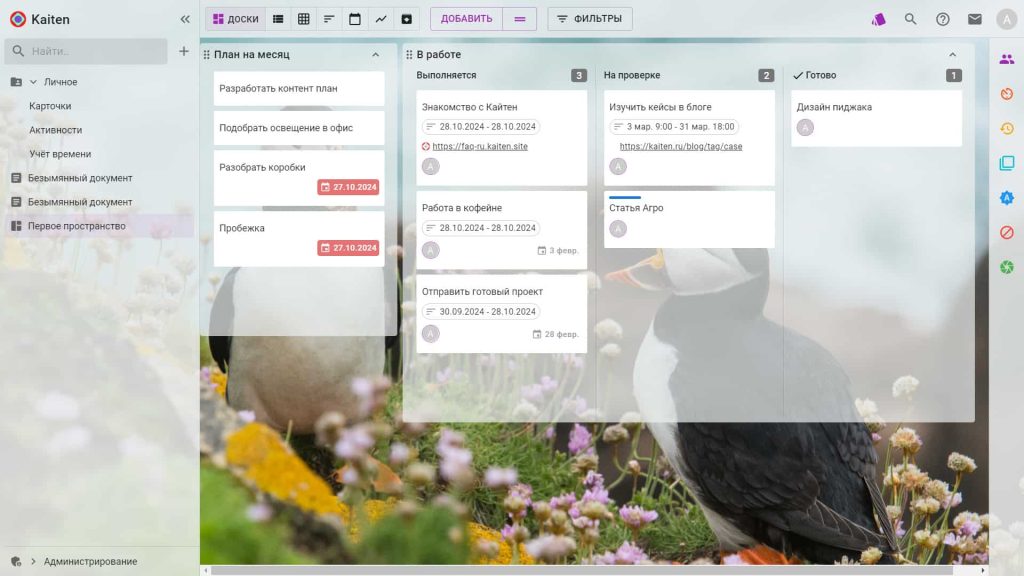
Task: Open the faq-ru.kaiten.site link
Action: click(480, 146)
